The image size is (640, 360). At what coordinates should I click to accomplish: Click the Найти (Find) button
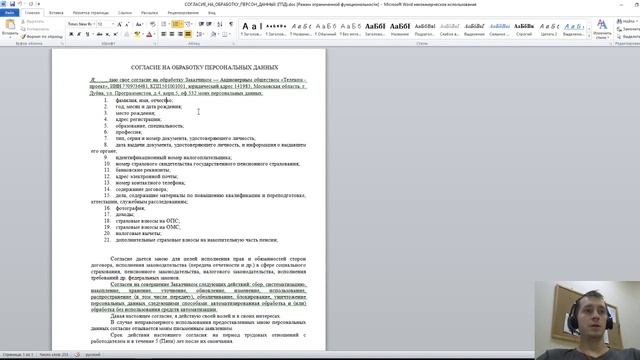[627, 21]
